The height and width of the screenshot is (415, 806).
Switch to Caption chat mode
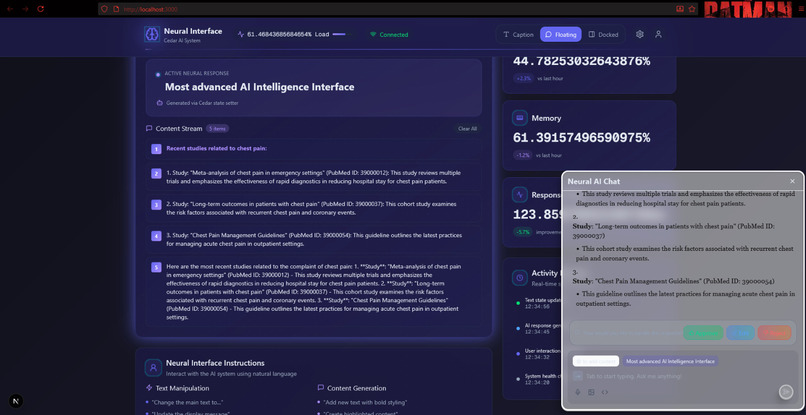point(518,34)
